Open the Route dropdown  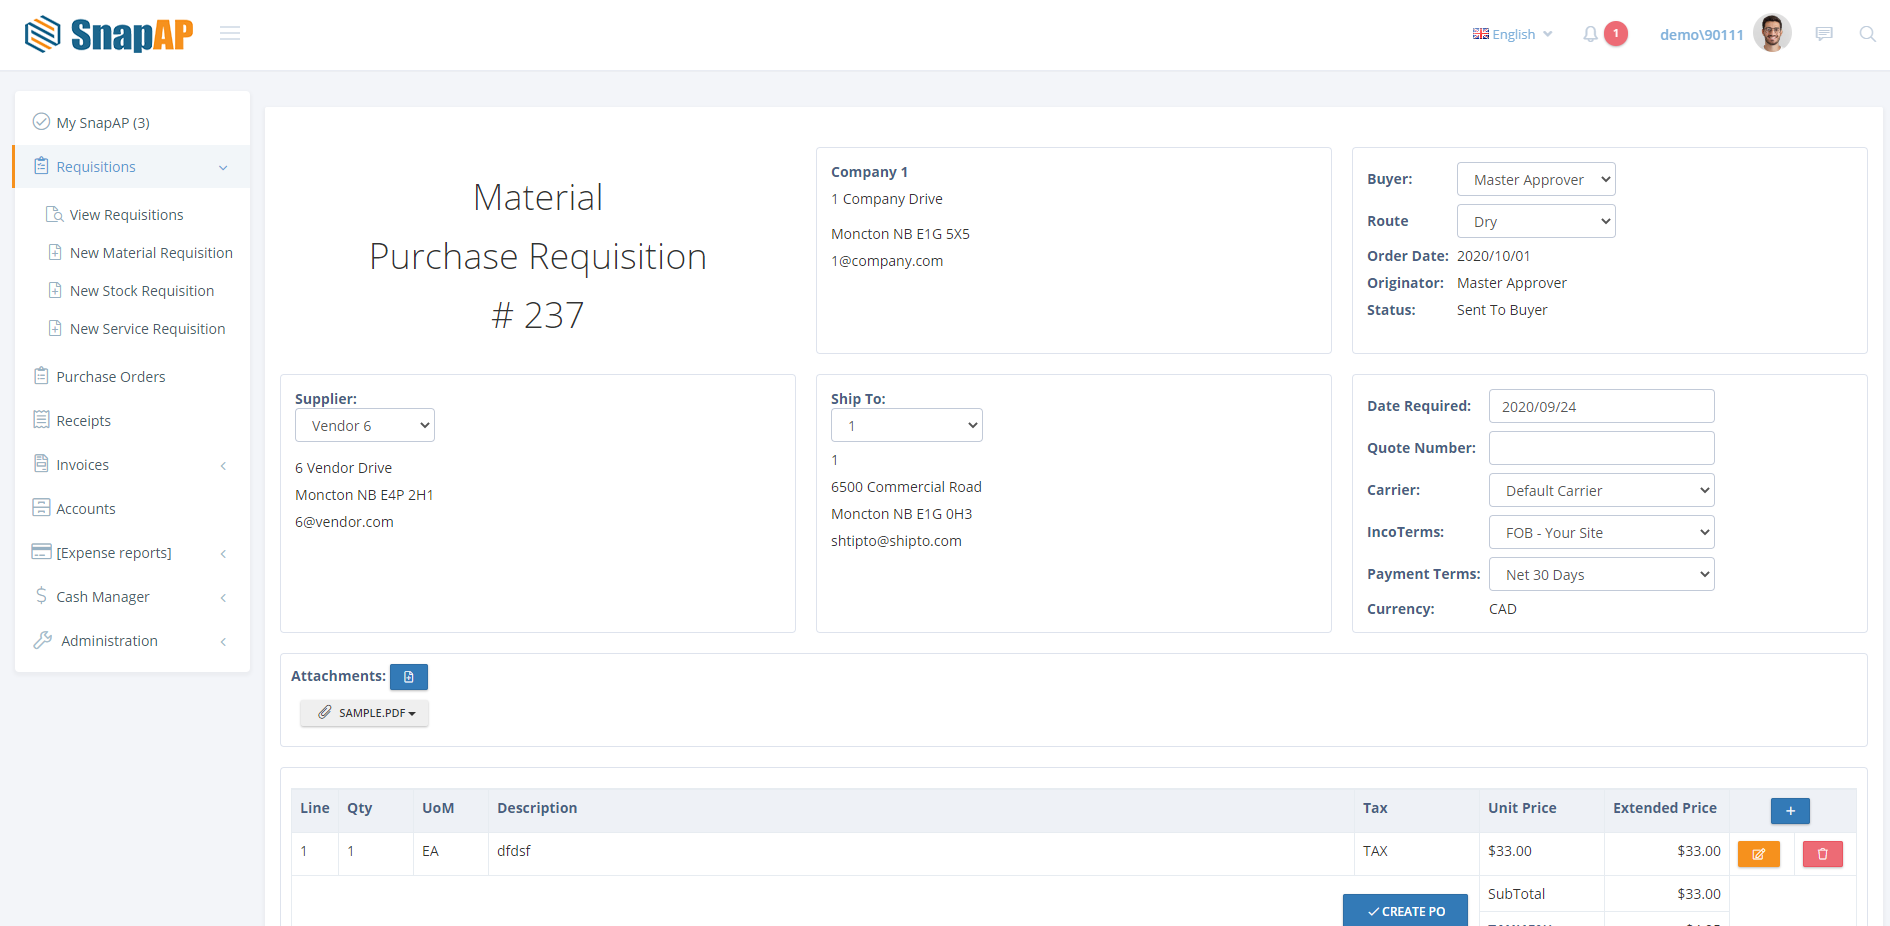click(1536, 222)
